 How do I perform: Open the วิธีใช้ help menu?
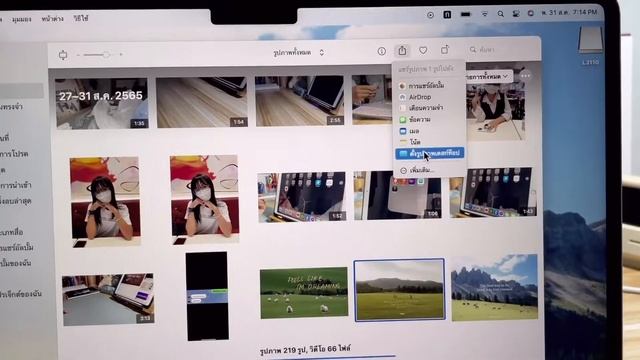(x=80, y=19)
